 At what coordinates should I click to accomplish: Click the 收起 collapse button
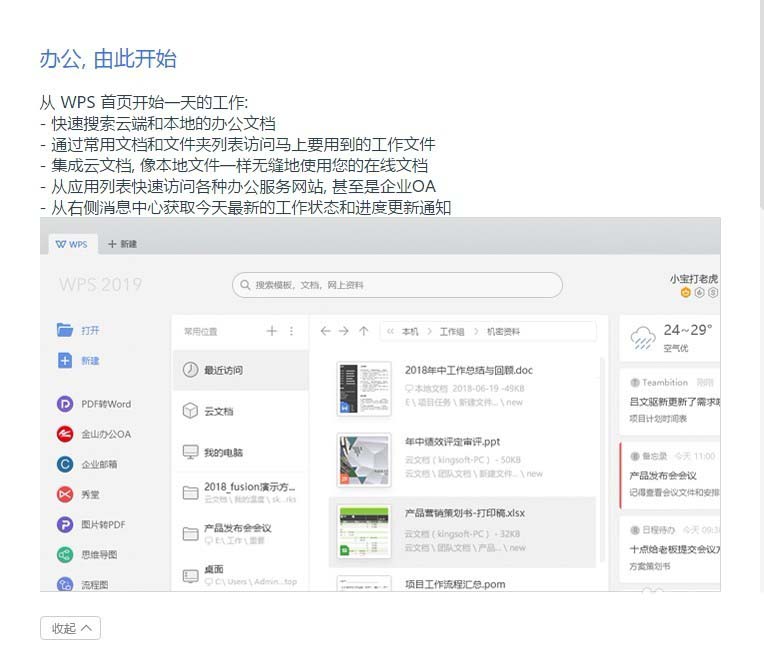tap(70, 628)
